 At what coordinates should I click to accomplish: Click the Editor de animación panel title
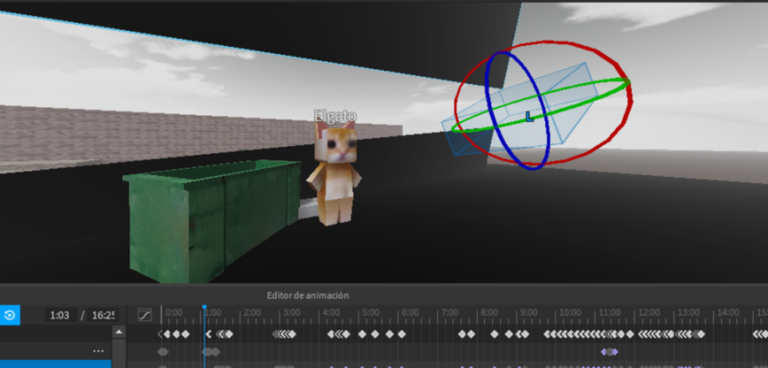pyautogui.click(x=308, y=295)
